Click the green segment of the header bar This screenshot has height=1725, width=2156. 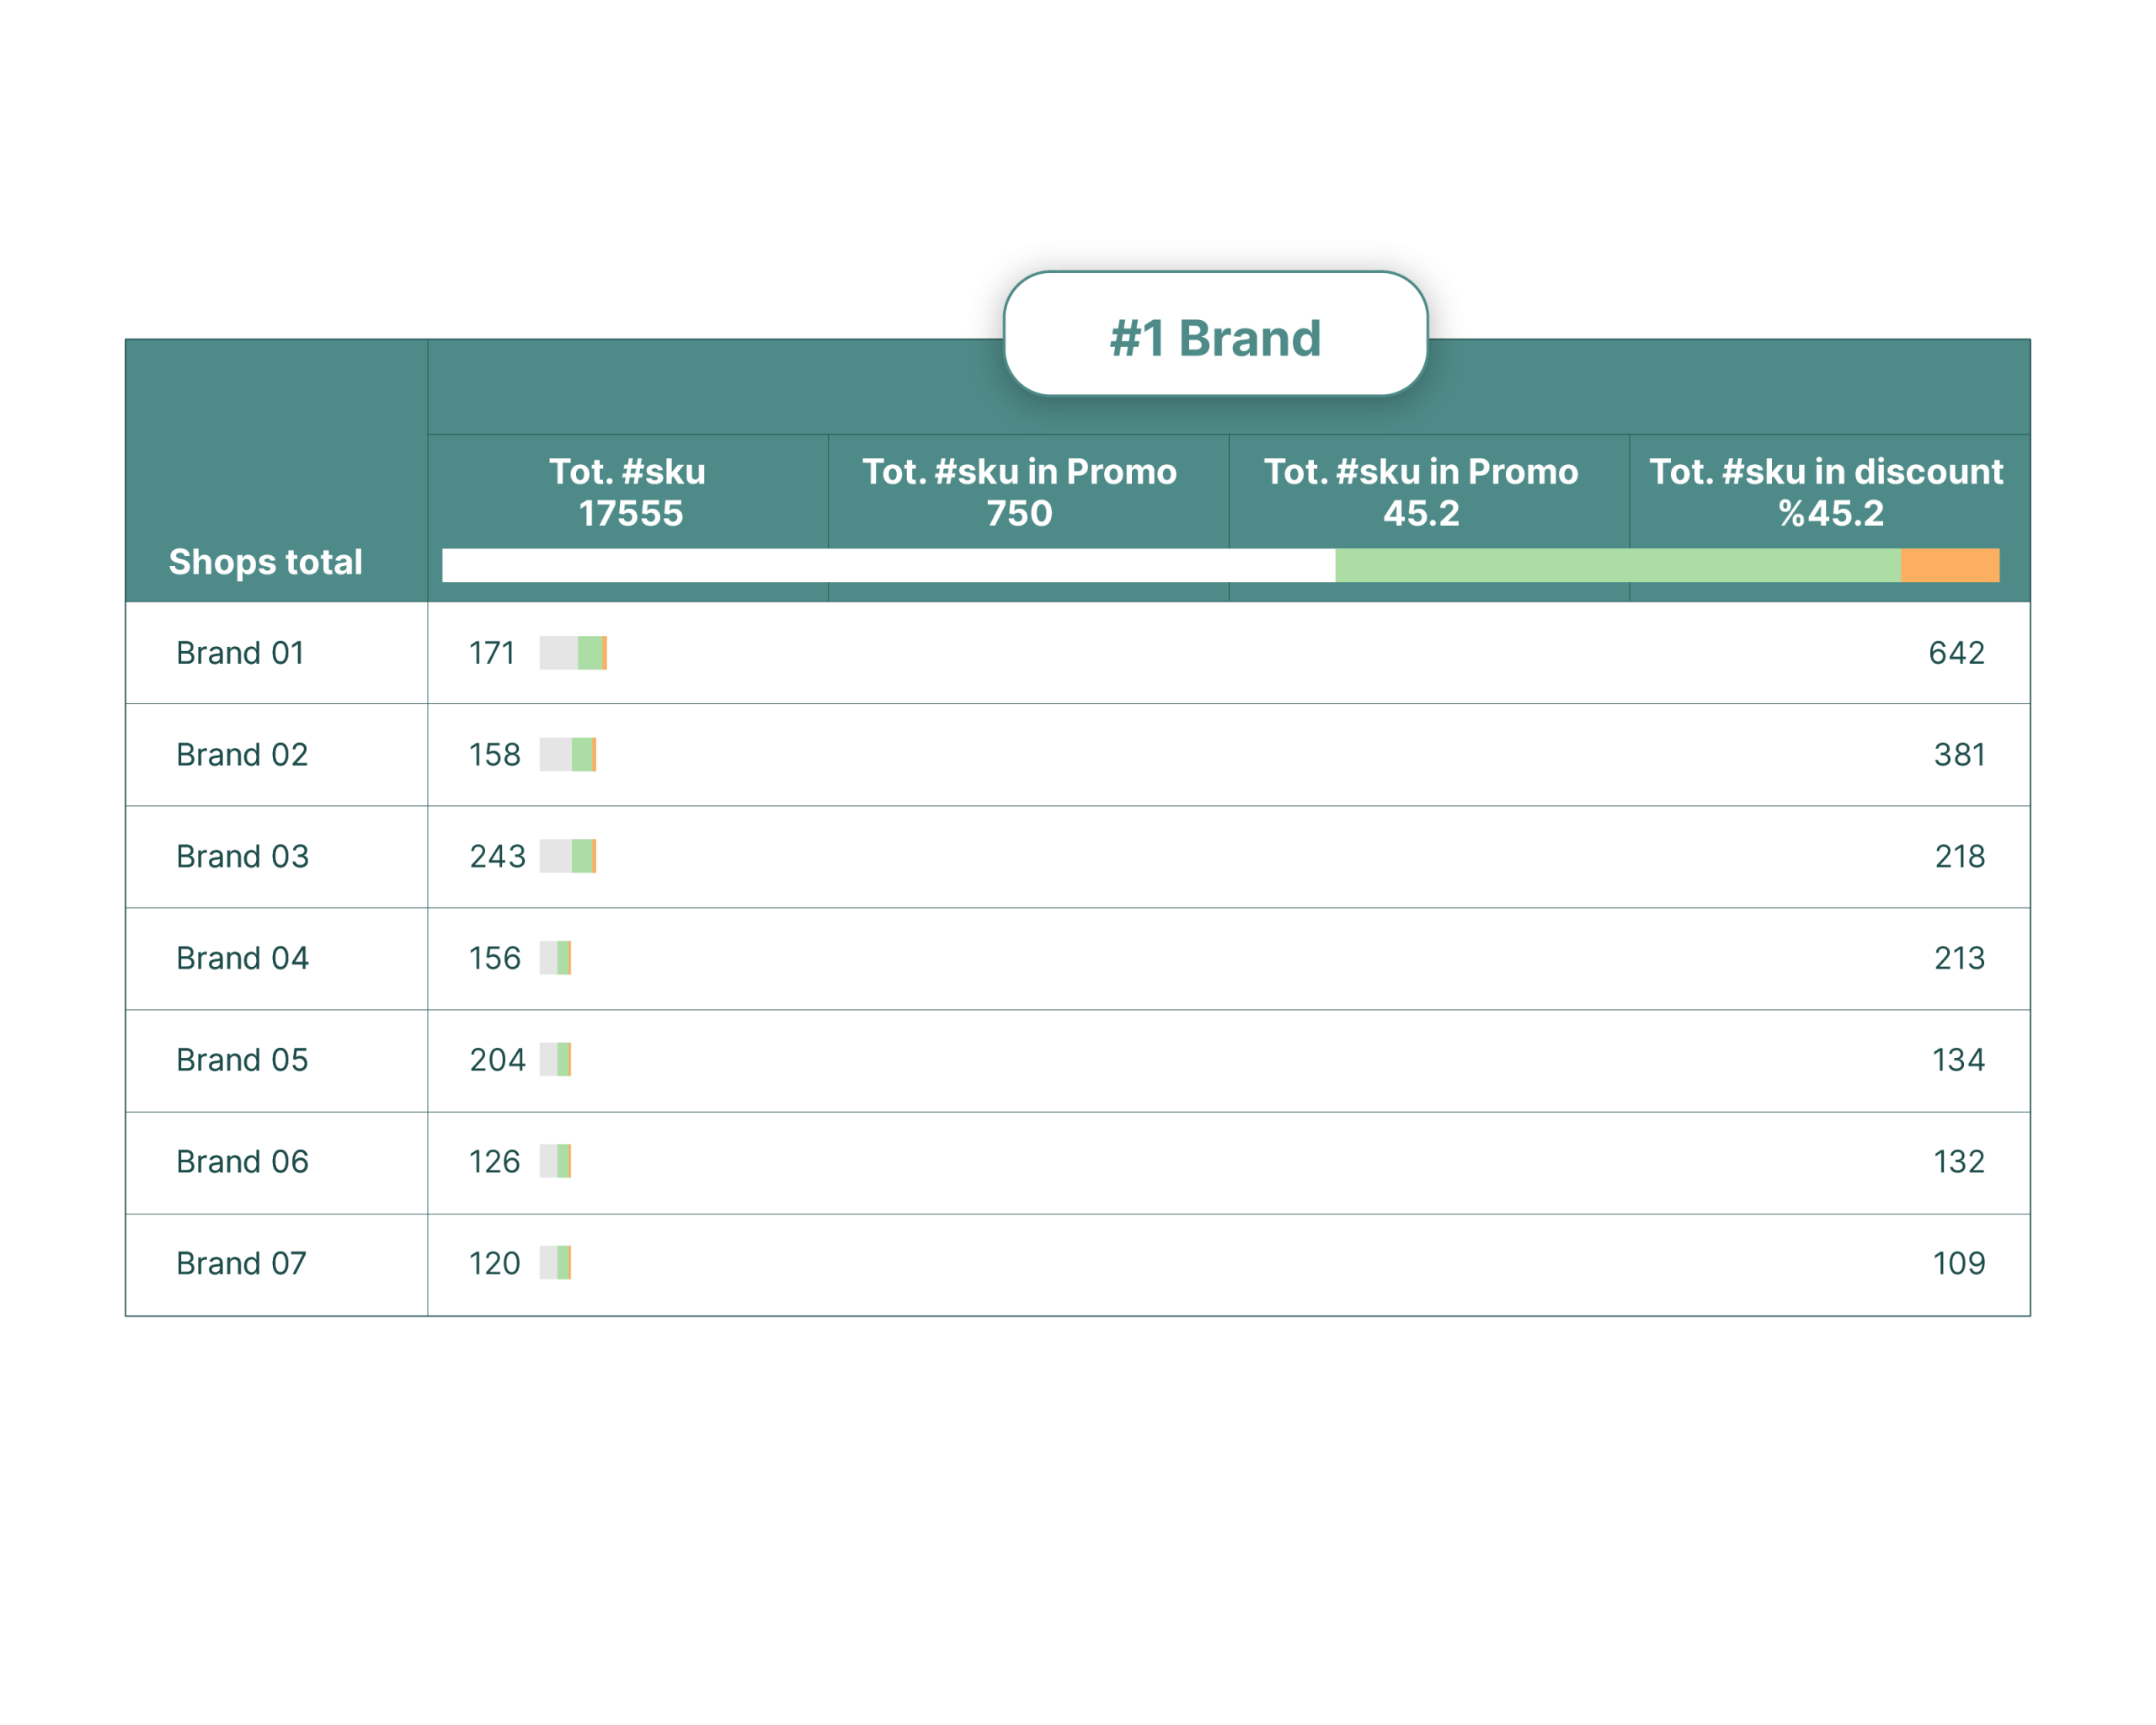pos(1617,565)
